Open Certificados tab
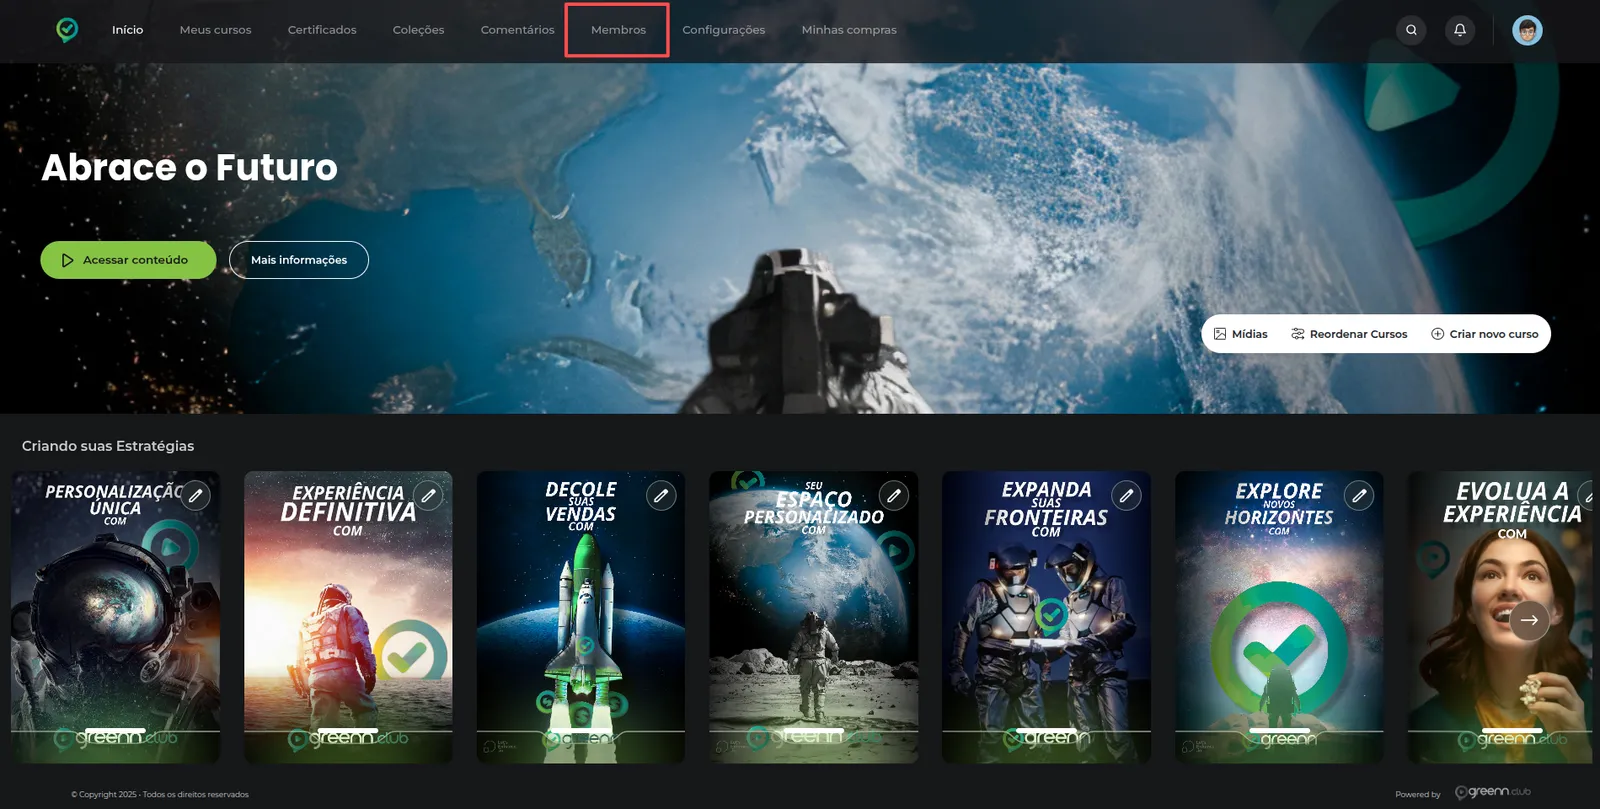The width and height of the screenshot is (1600, 809). click(x=322, y=30)
